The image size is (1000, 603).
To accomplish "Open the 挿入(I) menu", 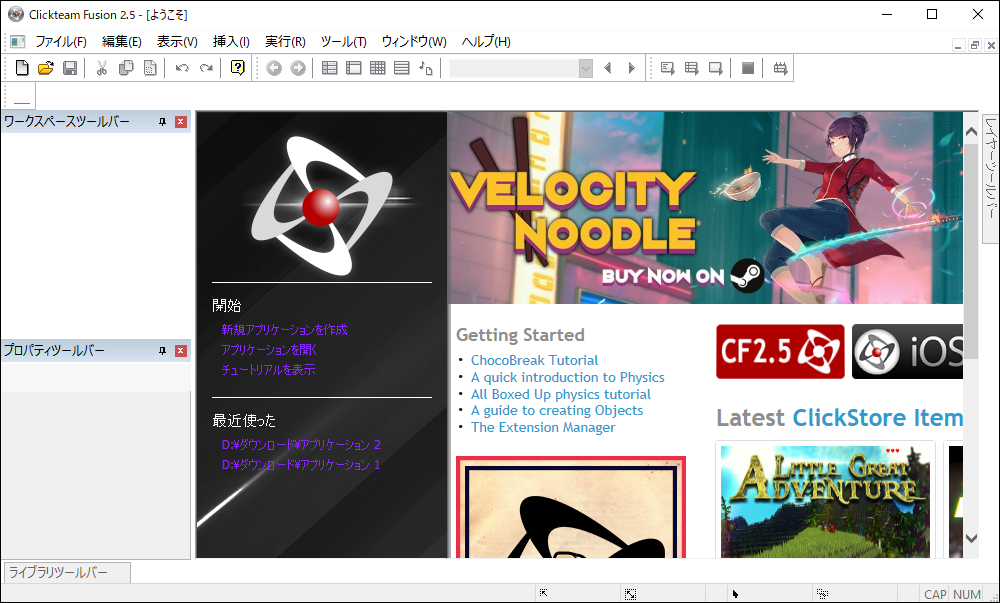I will coord(231,42).
